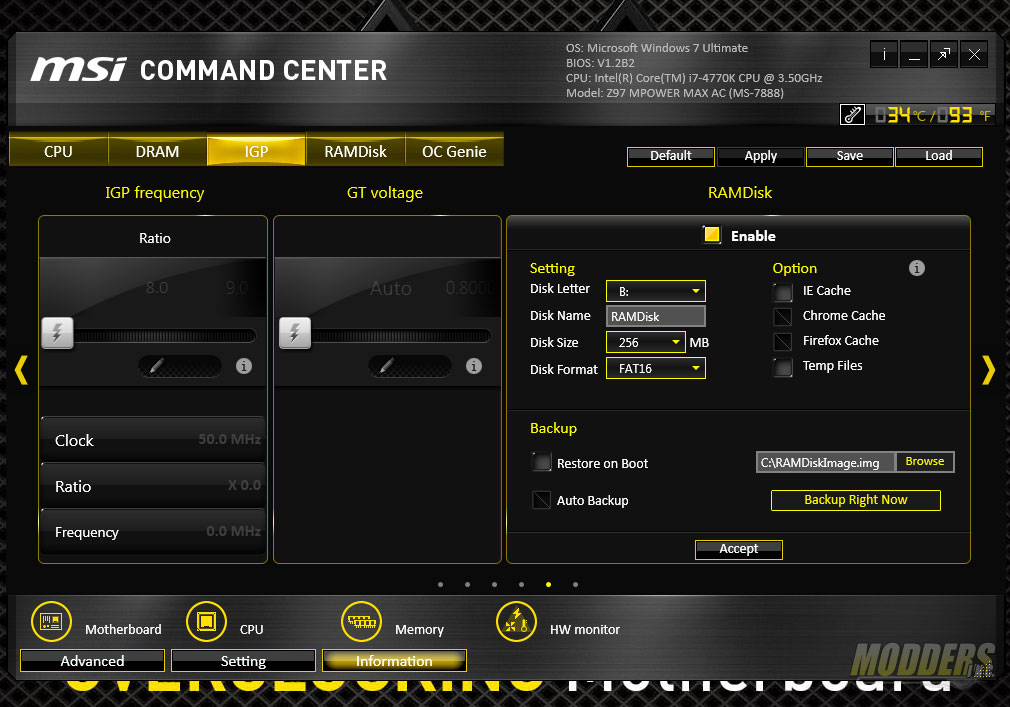Show info for RAMDisk Option section
Screen dimensions: 1010x707
[917, 268]
